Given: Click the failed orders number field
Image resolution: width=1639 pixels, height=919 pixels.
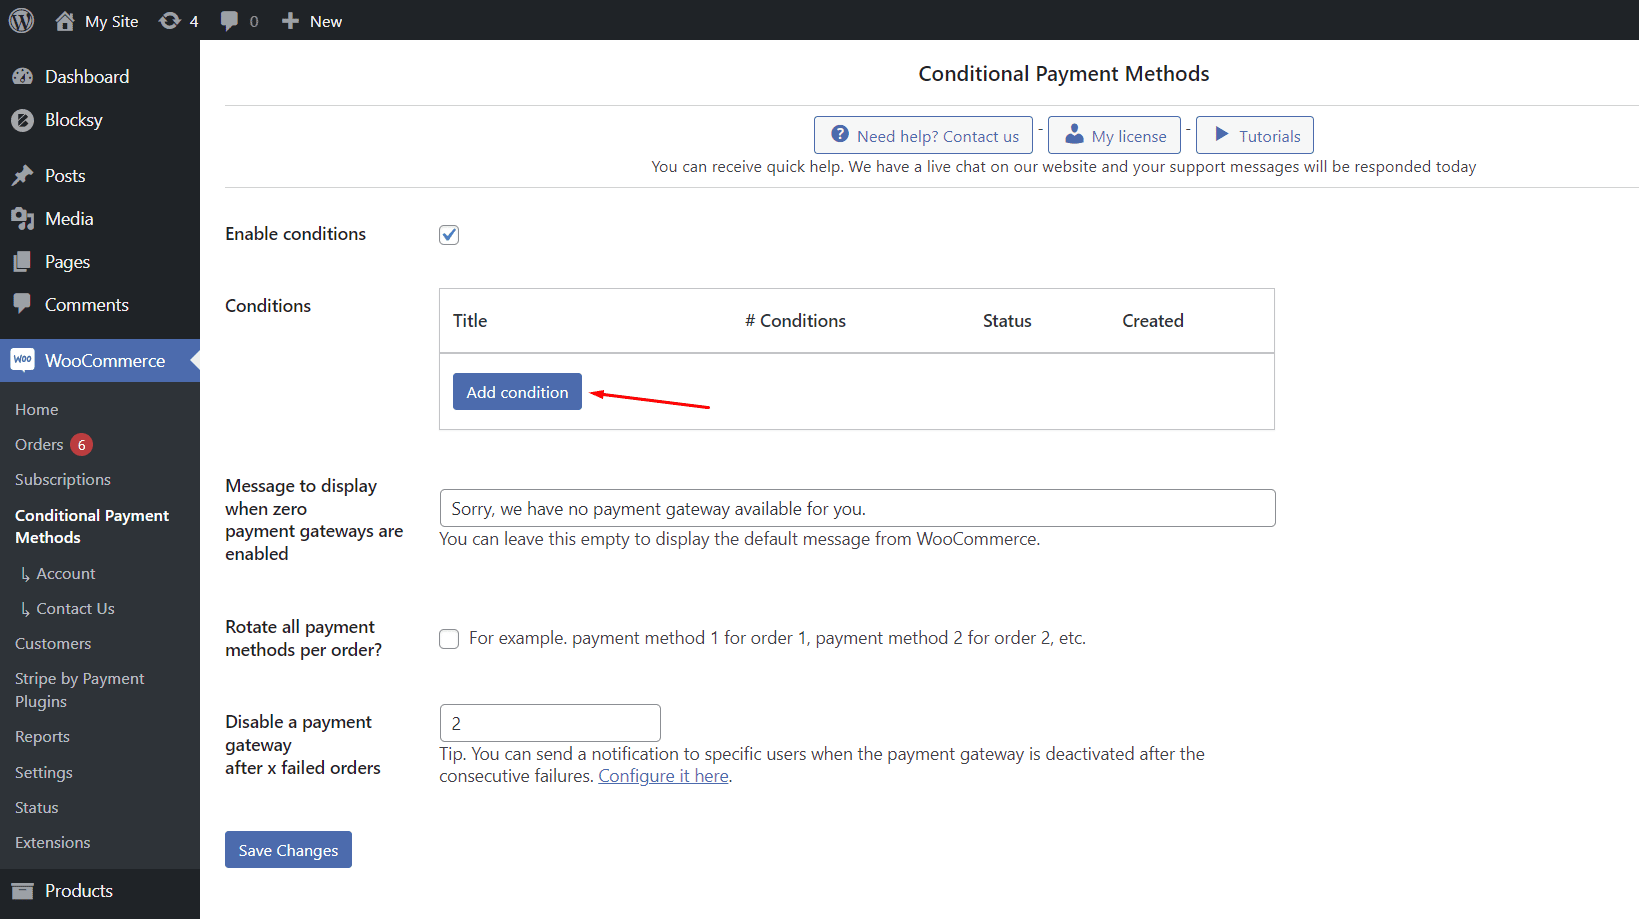Looking at the screenshot, I should [550, 723].
